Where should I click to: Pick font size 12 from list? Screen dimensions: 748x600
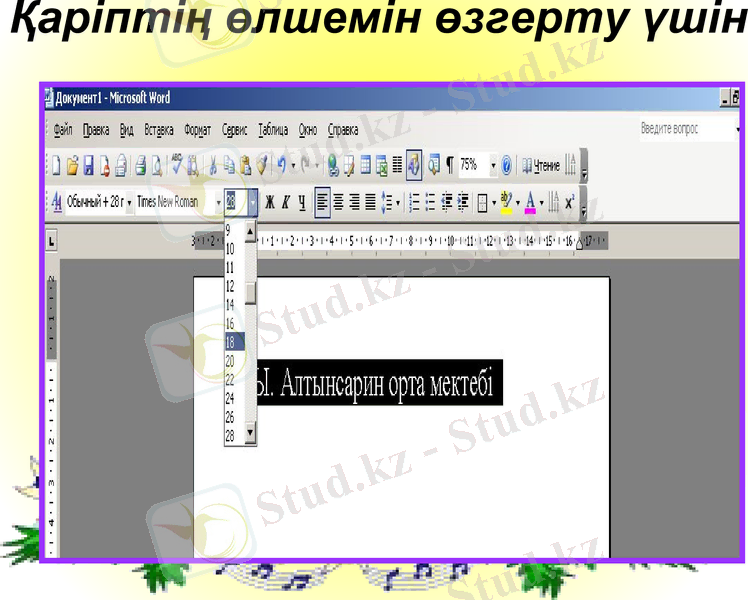(x=235, y=286)
